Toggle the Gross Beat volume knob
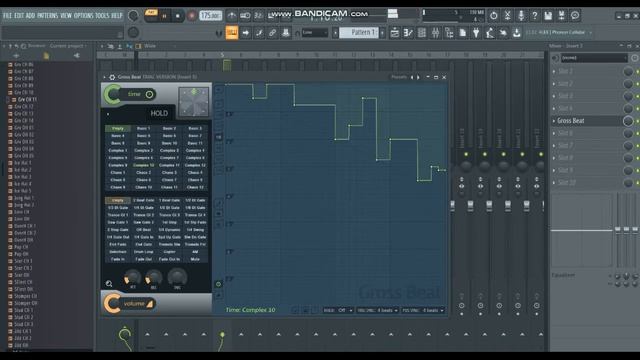This screenshot has height=360, width=640. point(112,304)
